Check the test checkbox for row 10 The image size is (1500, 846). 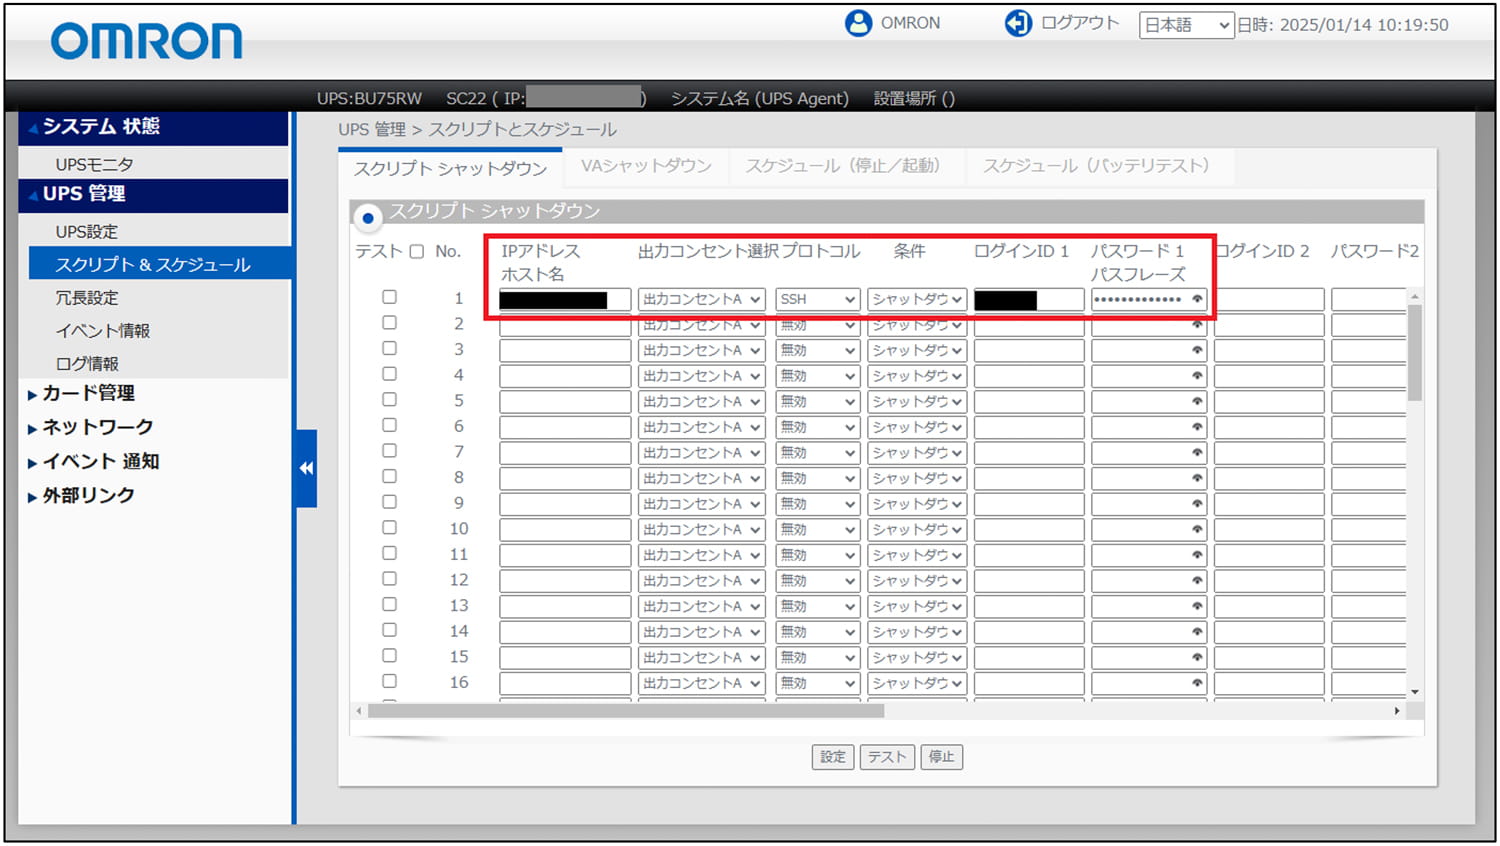pos(389,528)
